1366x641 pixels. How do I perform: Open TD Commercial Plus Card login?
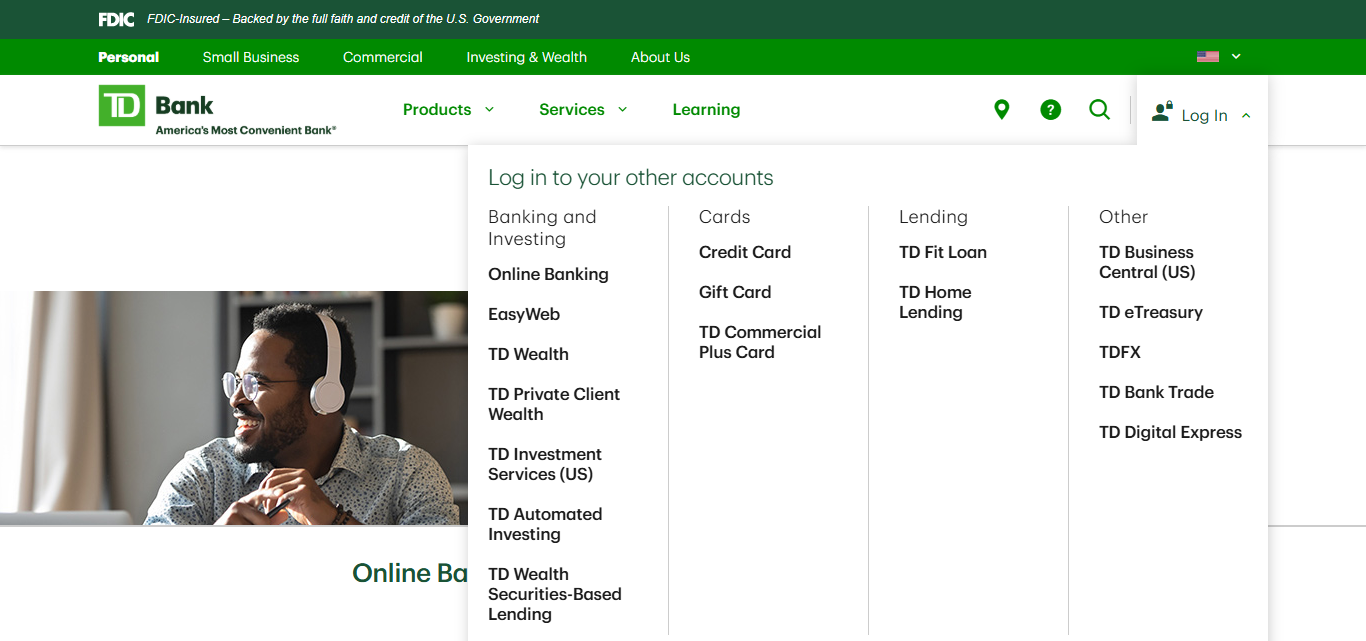click(760, 342)
